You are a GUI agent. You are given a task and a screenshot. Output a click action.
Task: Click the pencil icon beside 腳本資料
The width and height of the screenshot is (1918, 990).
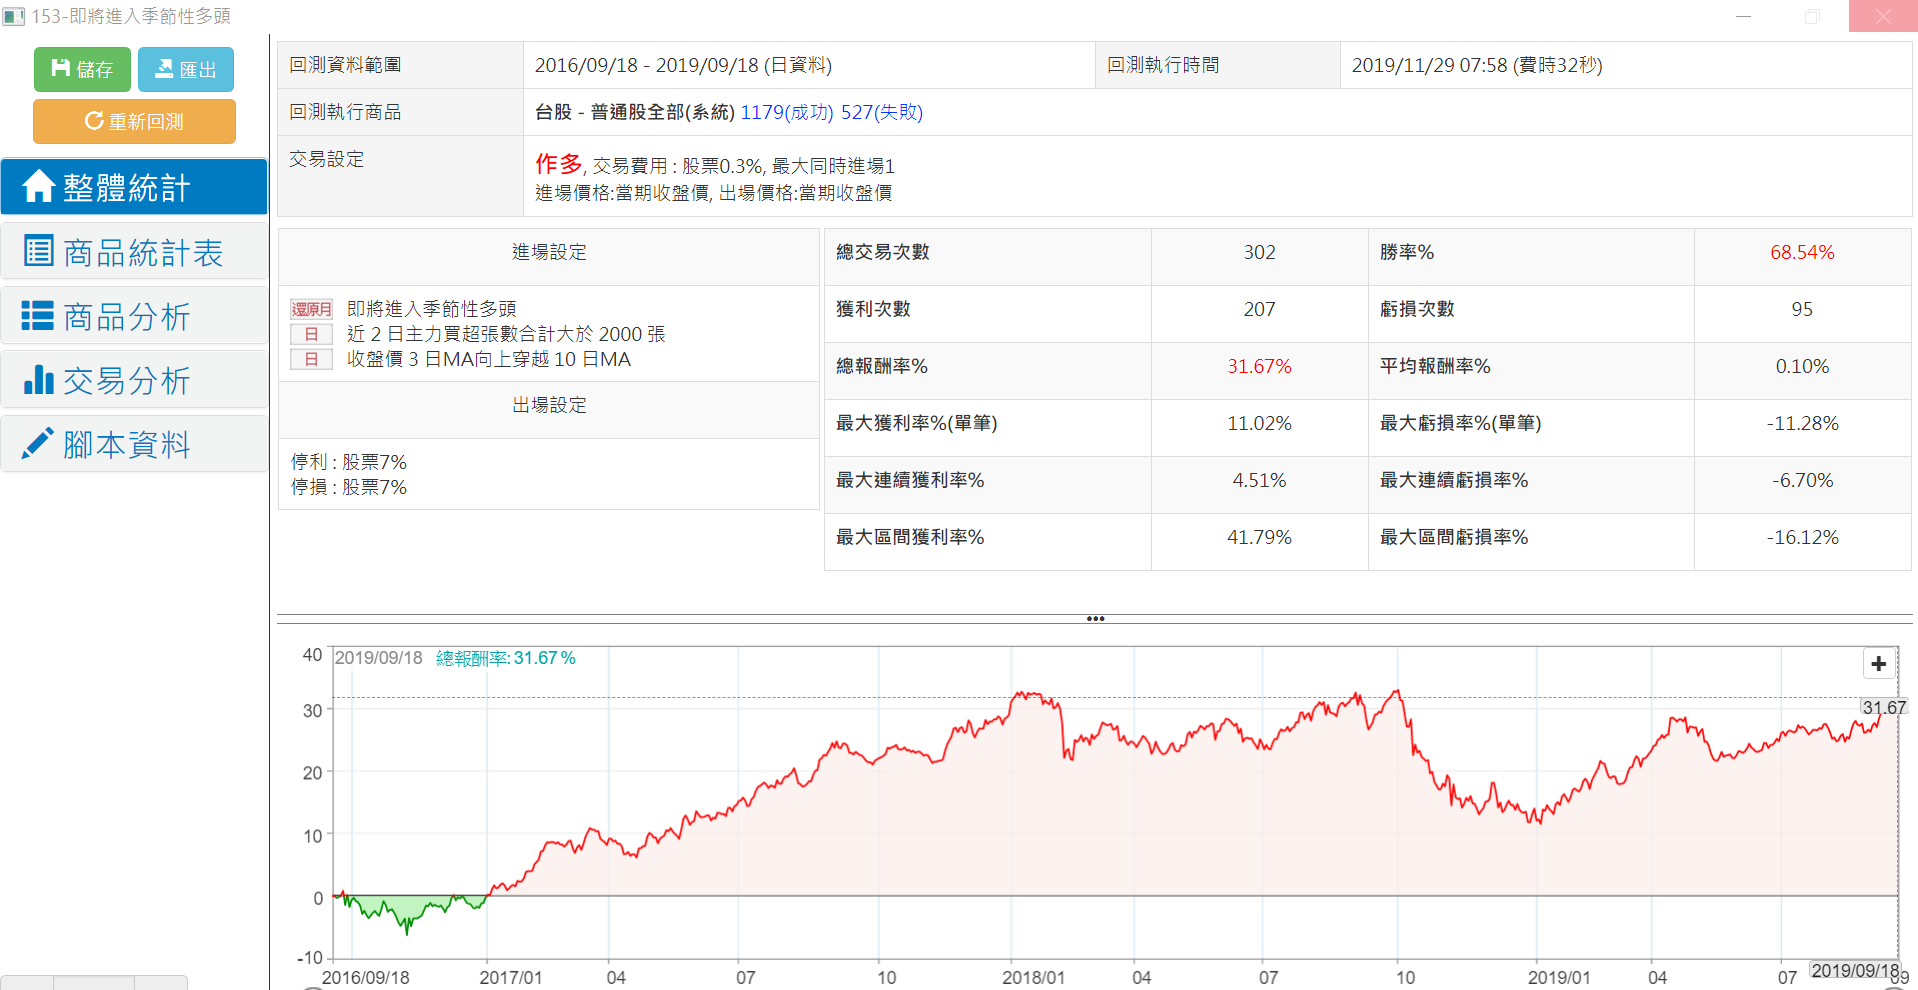tap(38, 443)
